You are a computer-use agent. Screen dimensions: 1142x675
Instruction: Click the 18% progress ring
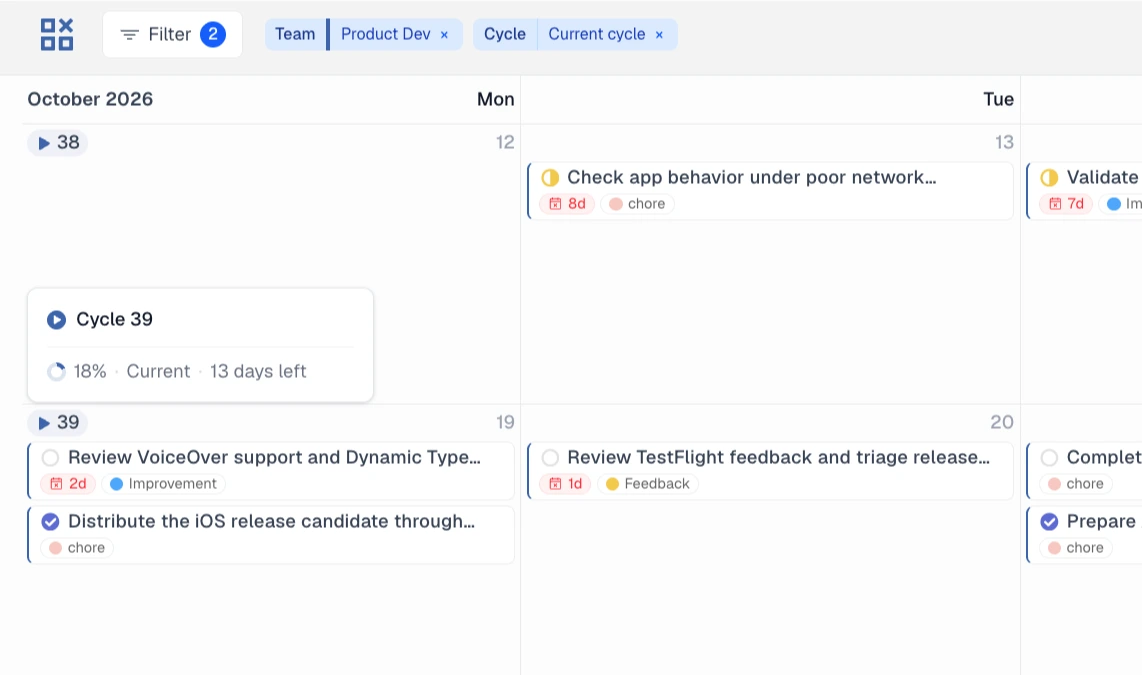[56, 371]
